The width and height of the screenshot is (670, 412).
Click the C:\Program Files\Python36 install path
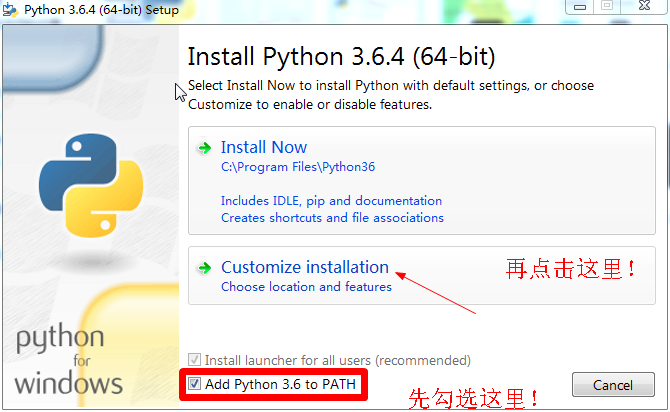(297, 167)
